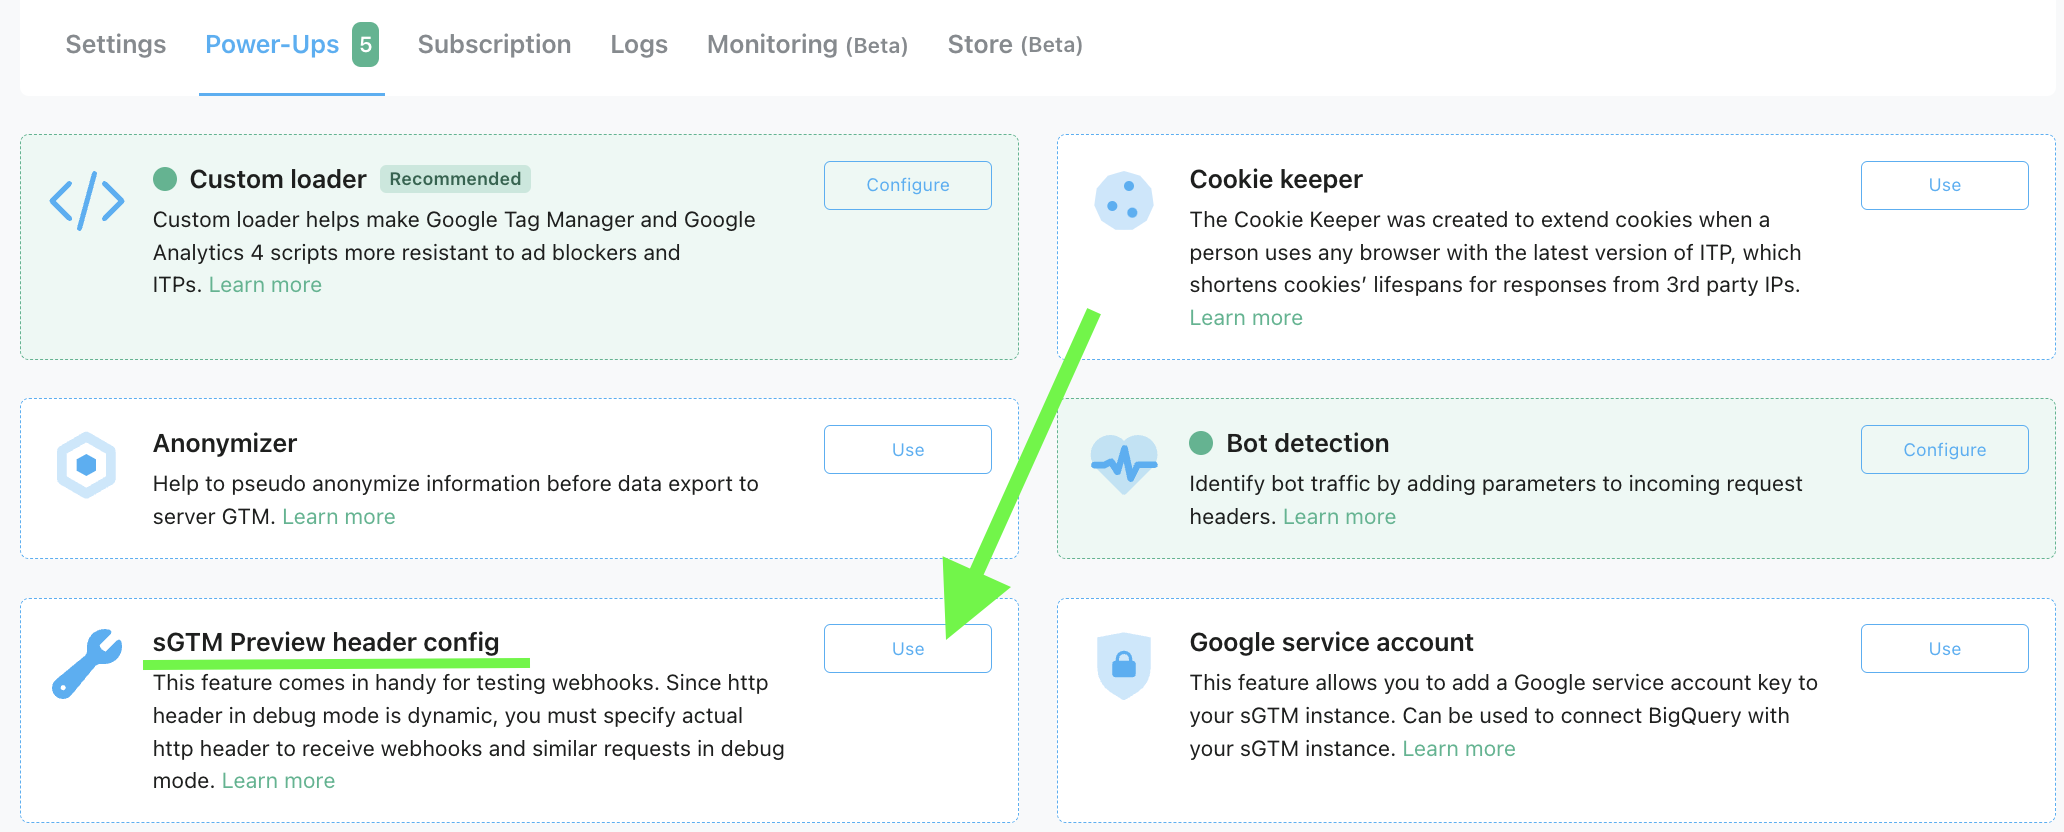
Task: Click Configure on Custom loader
Action: coord(907,185)
